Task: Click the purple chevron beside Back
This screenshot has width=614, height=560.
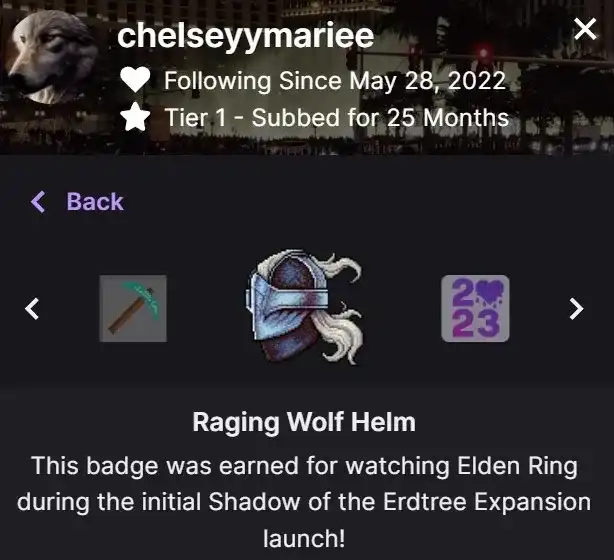Action: coord(38,202)
